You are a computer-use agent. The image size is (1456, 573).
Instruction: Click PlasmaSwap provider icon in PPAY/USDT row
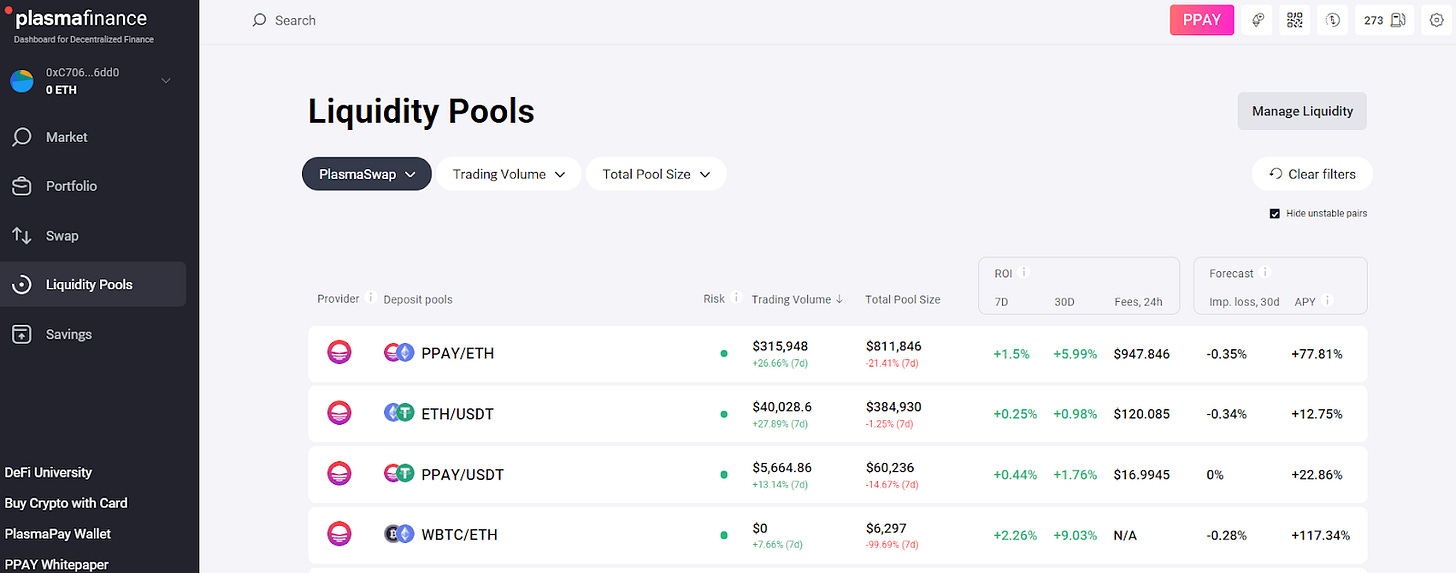340,474
